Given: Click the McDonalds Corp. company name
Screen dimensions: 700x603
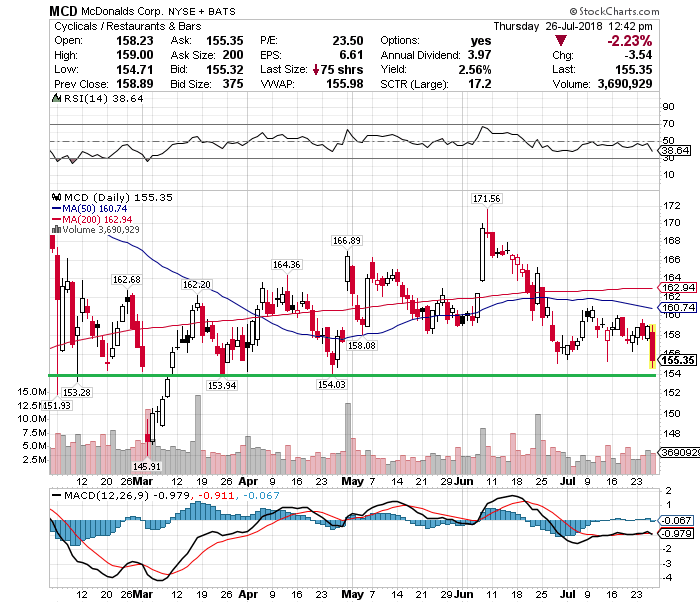Looking at the screenshot, I should [x=122, y=11].
